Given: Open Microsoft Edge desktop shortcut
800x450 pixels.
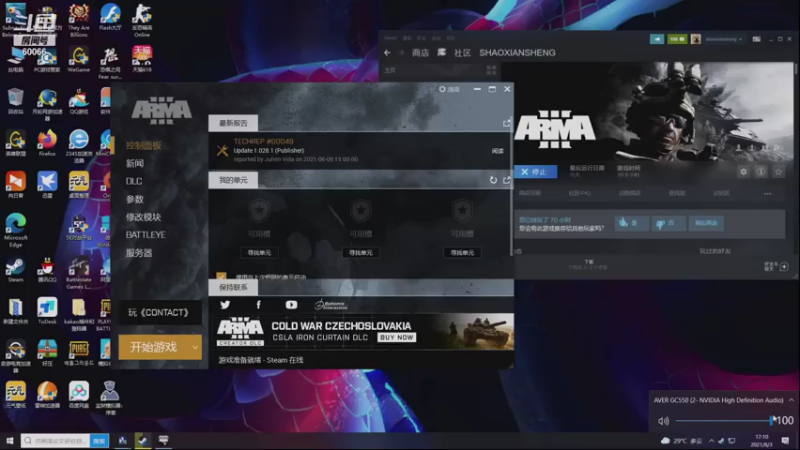Looking at the screenshot, I should pos(15,231).
